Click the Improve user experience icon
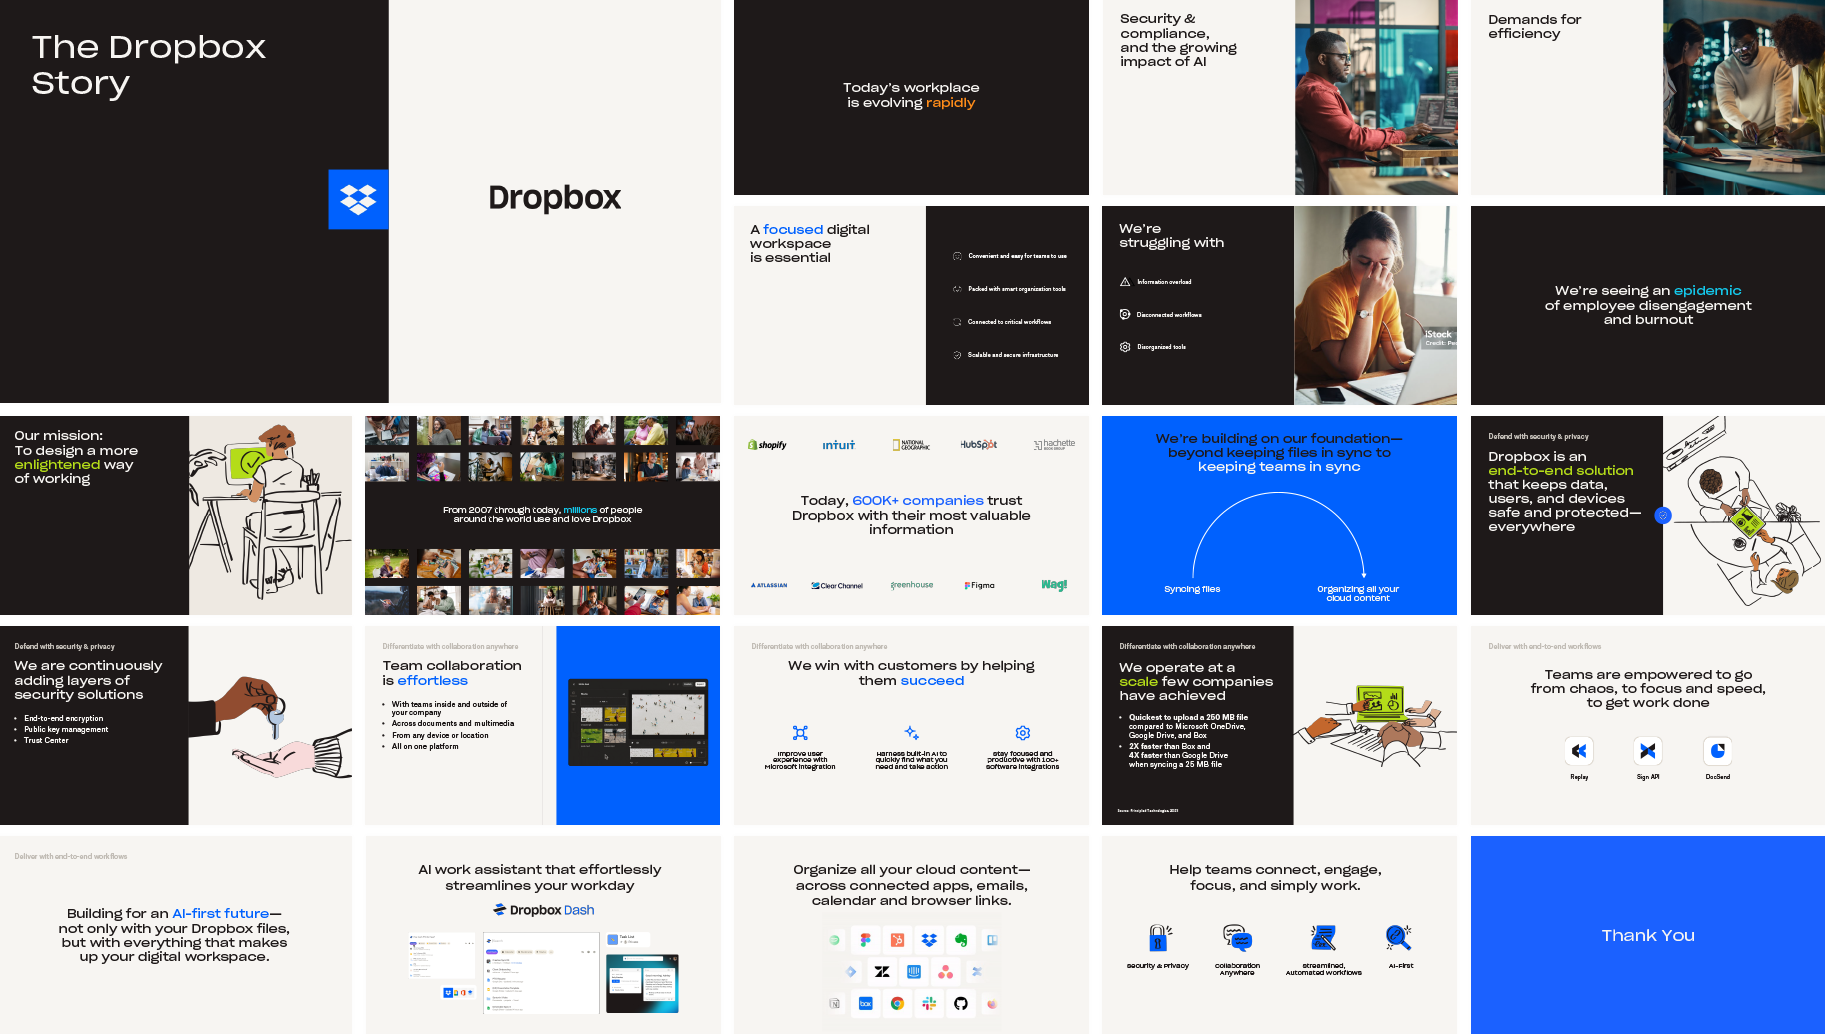1825x1034 pixels. (800, 733)
